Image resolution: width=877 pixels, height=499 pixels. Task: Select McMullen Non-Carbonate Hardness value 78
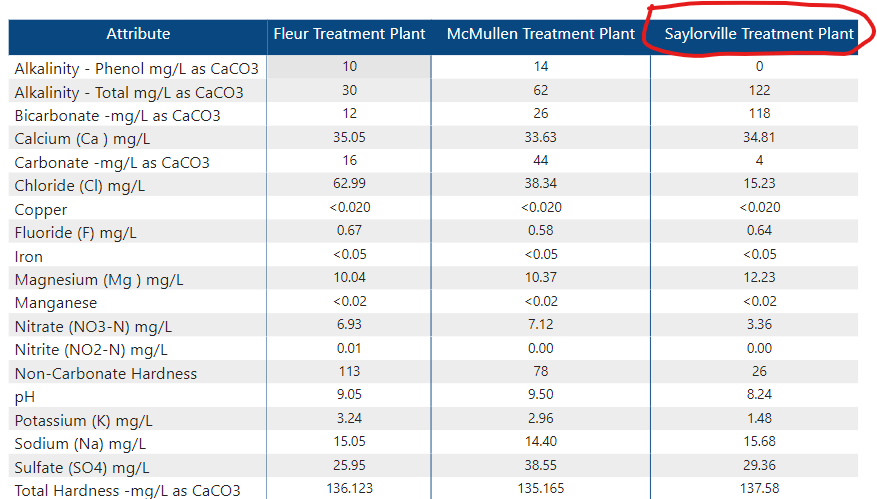coord(541,371)
